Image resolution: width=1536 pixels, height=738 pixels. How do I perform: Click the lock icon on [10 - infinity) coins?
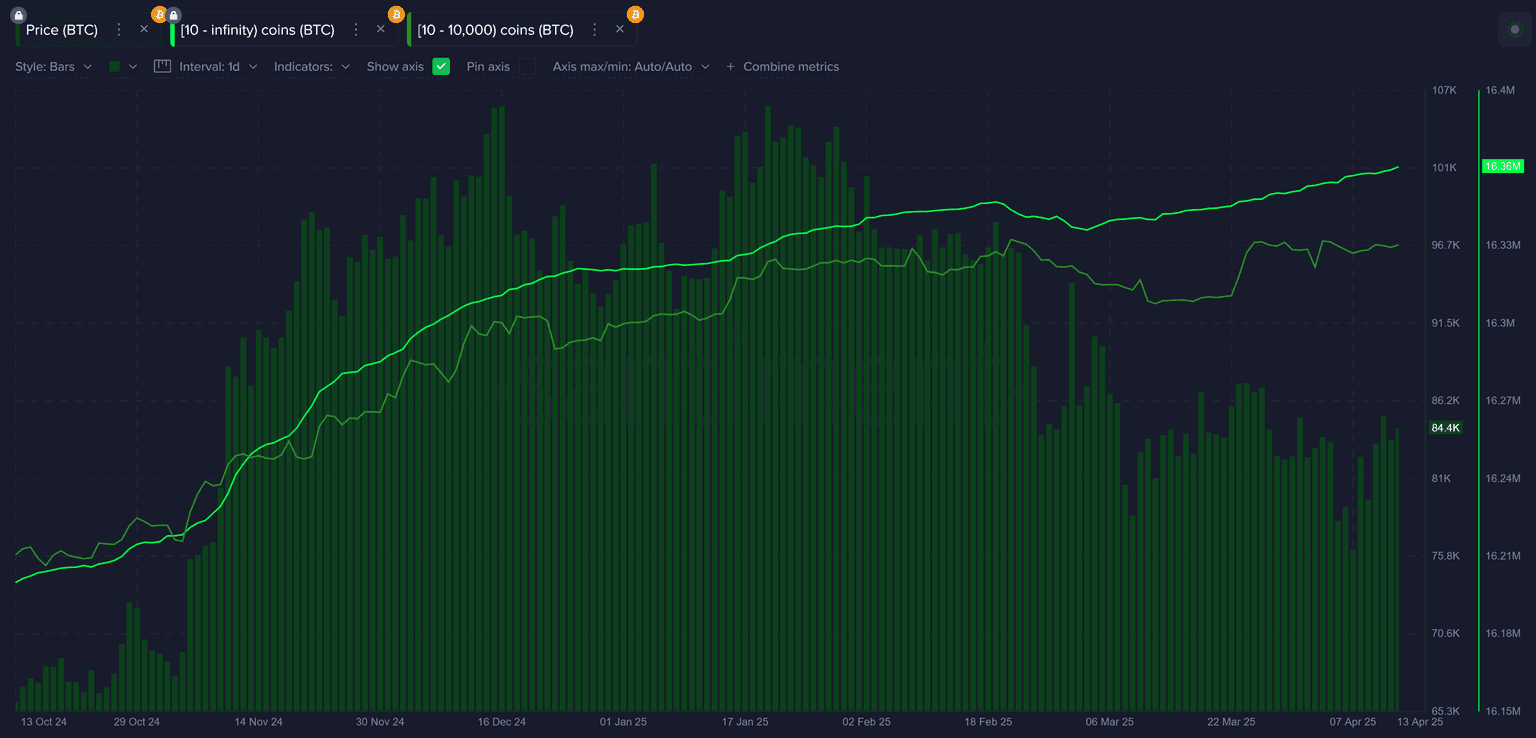pyautogui.click(x=174, y=15)
